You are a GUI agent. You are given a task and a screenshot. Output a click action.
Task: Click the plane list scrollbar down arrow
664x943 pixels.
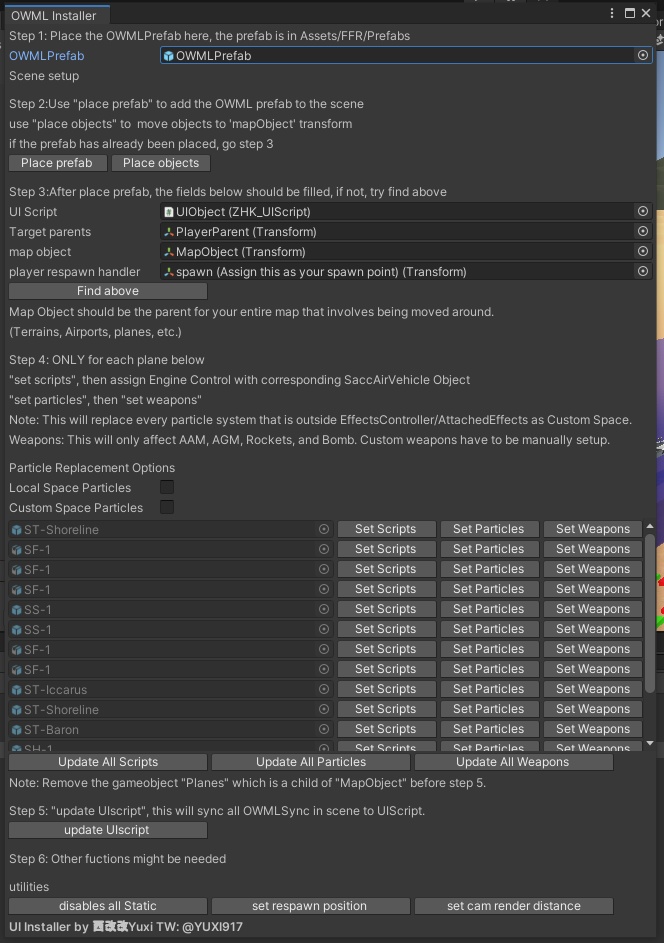click(x=650, y=744)
